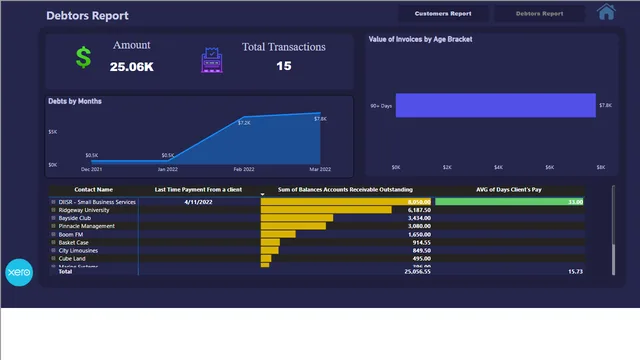Click the Jan 2022 axis label
This screenshot has width=640, height=360.
coord(167,169)
